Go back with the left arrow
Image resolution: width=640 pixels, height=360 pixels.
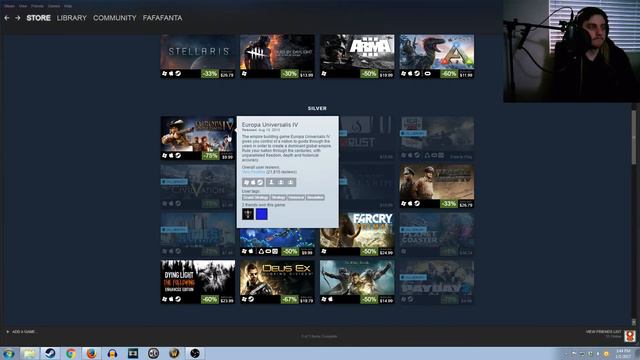(7, 18)
